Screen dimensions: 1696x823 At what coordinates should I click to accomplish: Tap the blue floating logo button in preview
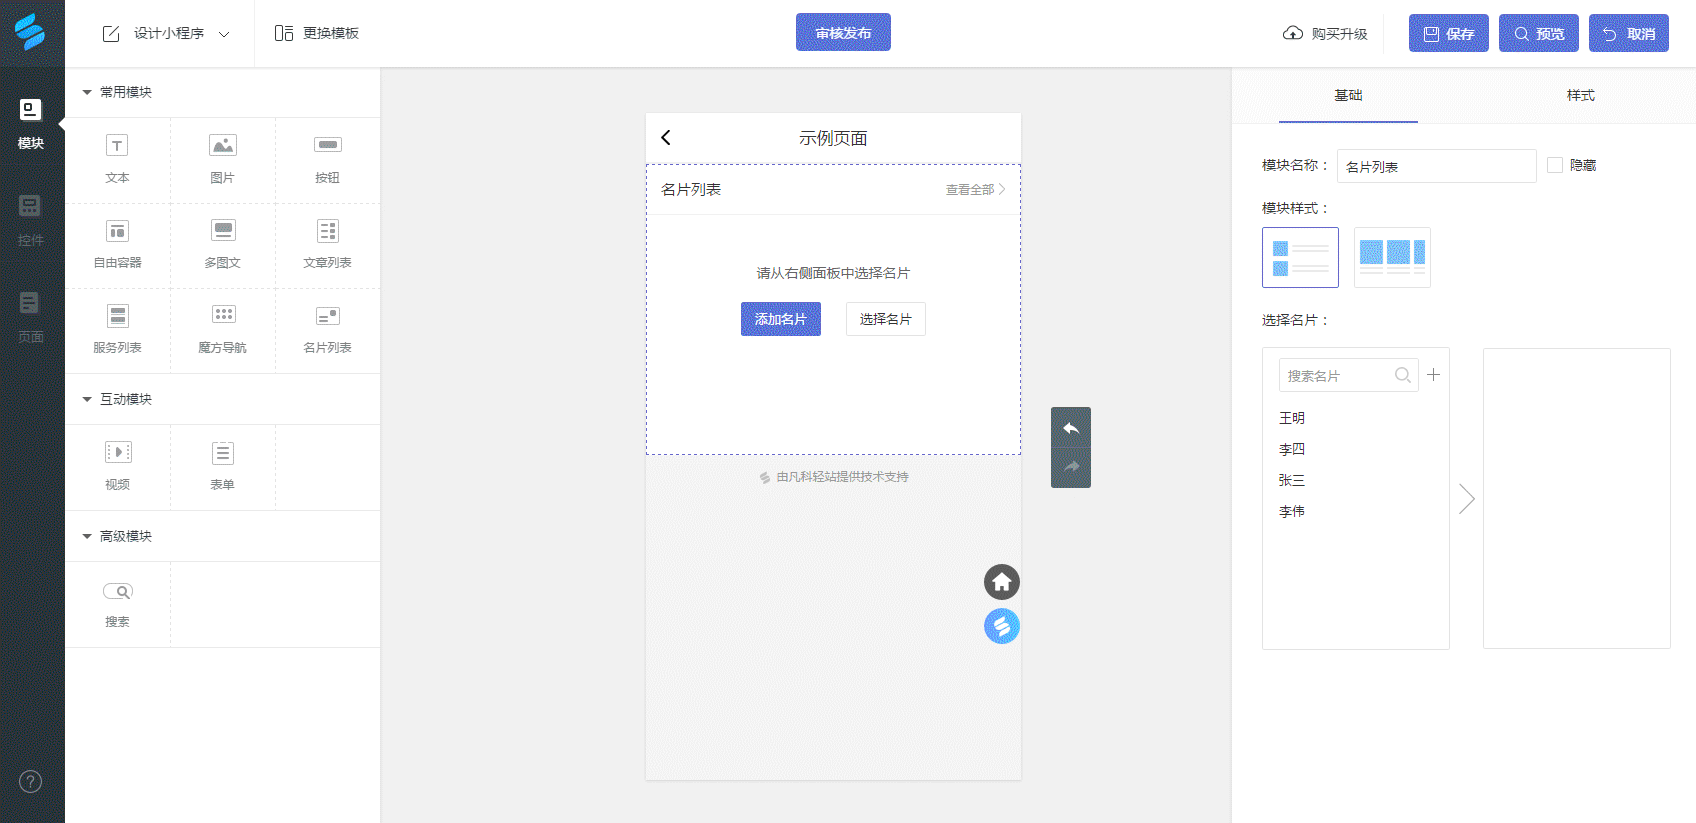pos(1001,626)
